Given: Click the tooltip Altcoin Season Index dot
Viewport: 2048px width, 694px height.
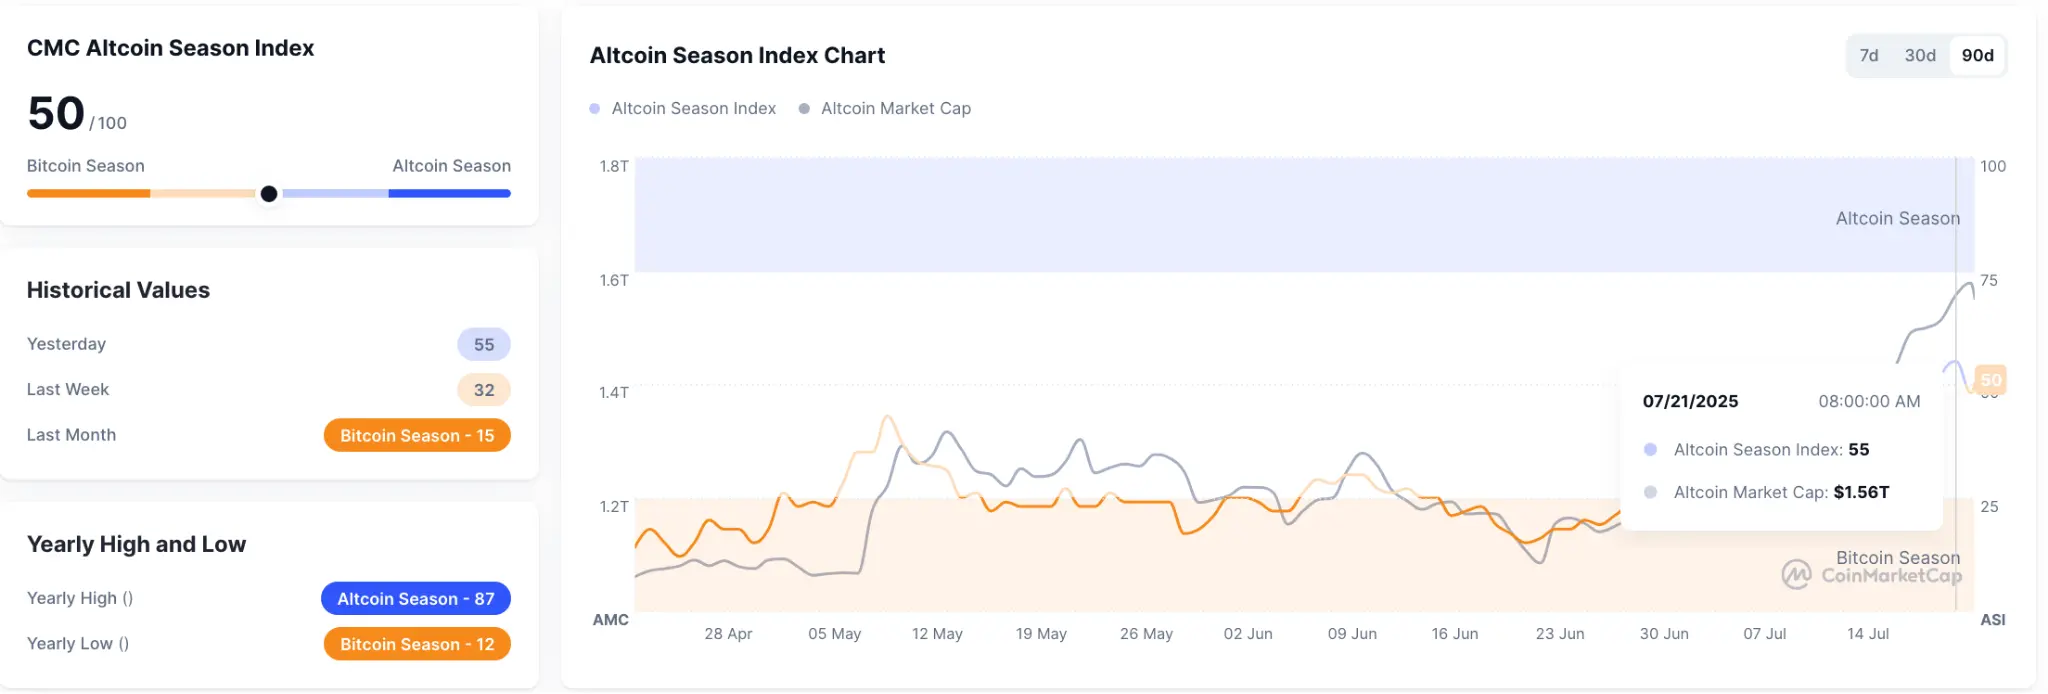Looking at the screenshot, I should 1650,450.
